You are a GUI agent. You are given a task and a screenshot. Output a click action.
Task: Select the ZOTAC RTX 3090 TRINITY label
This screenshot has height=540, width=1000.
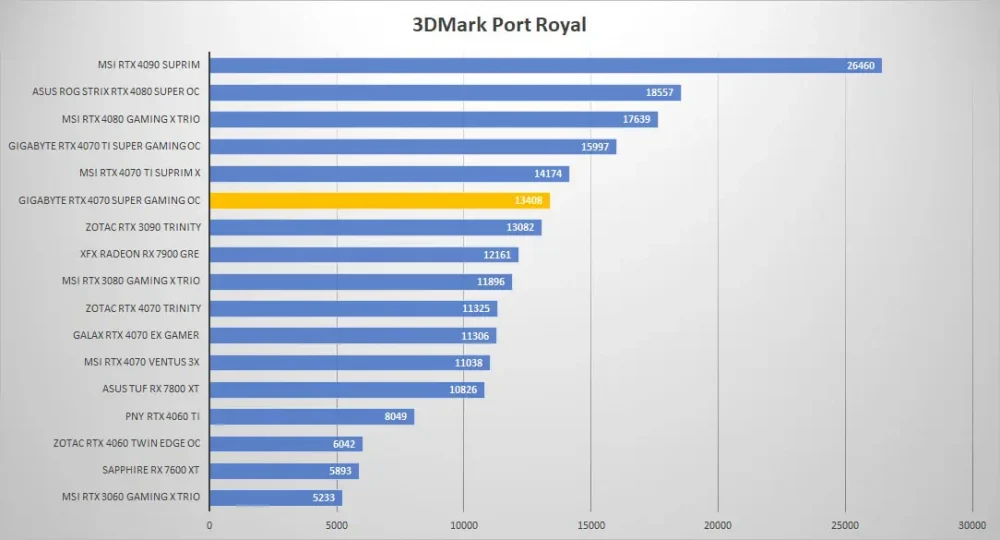143,227
